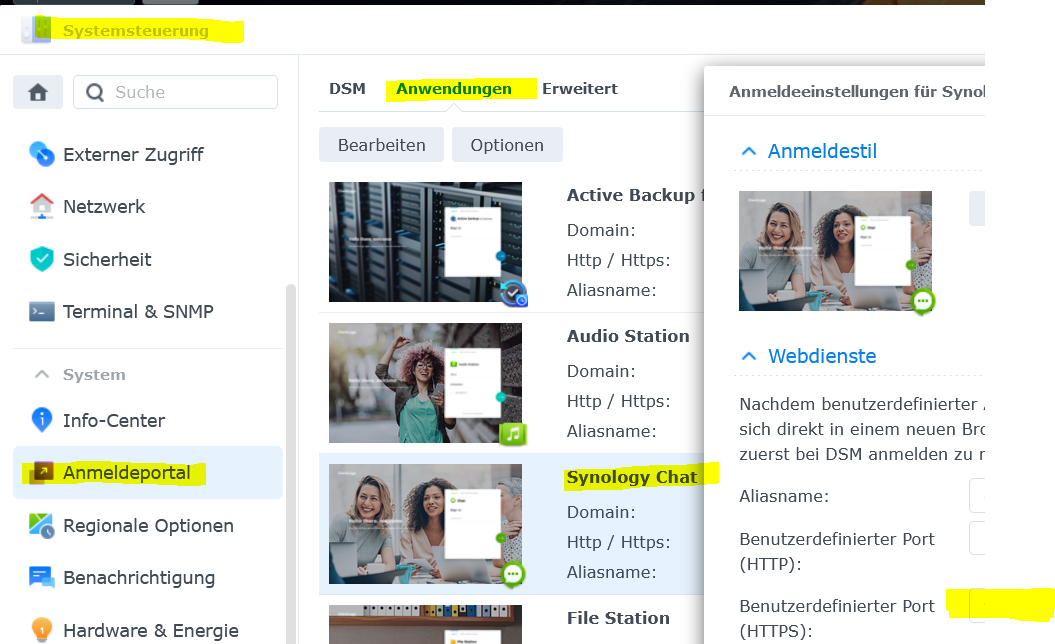Switch to the Anwendungen tab
The height and width of the screenshot is (644, 1055).
pyautogui.click(x=453, y=89)
